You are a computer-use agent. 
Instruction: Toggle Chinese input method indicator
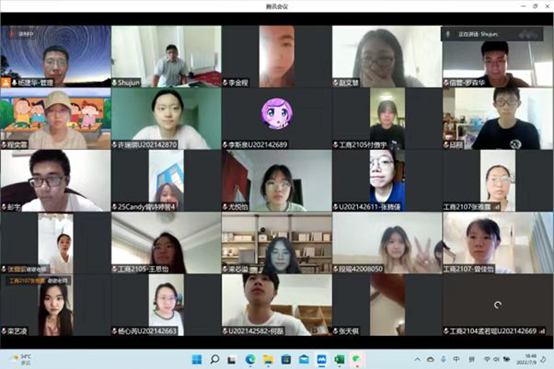pyautogui.click(x=456, y=359)
